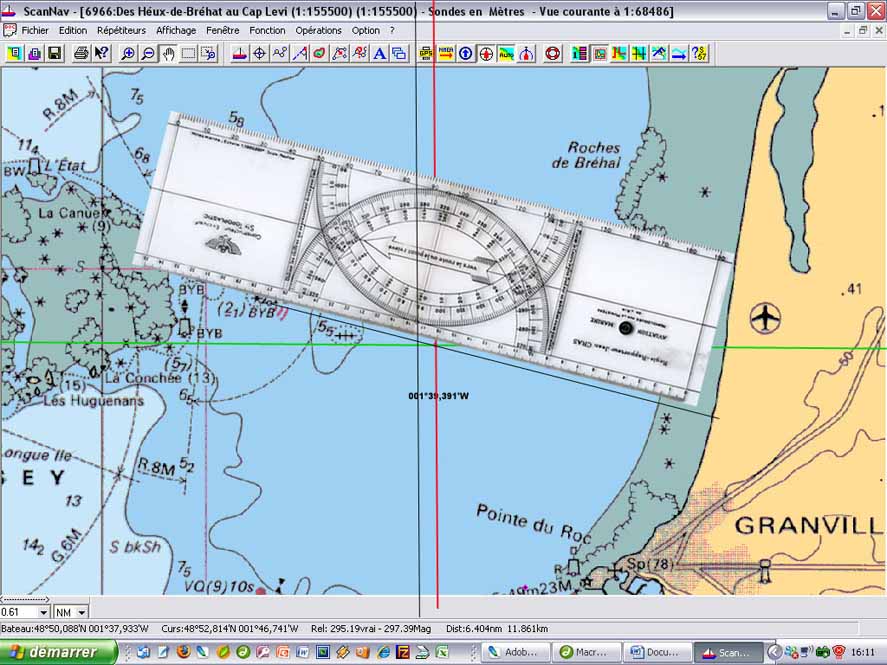Click the Bateau position status text

(x=75, y=628)
